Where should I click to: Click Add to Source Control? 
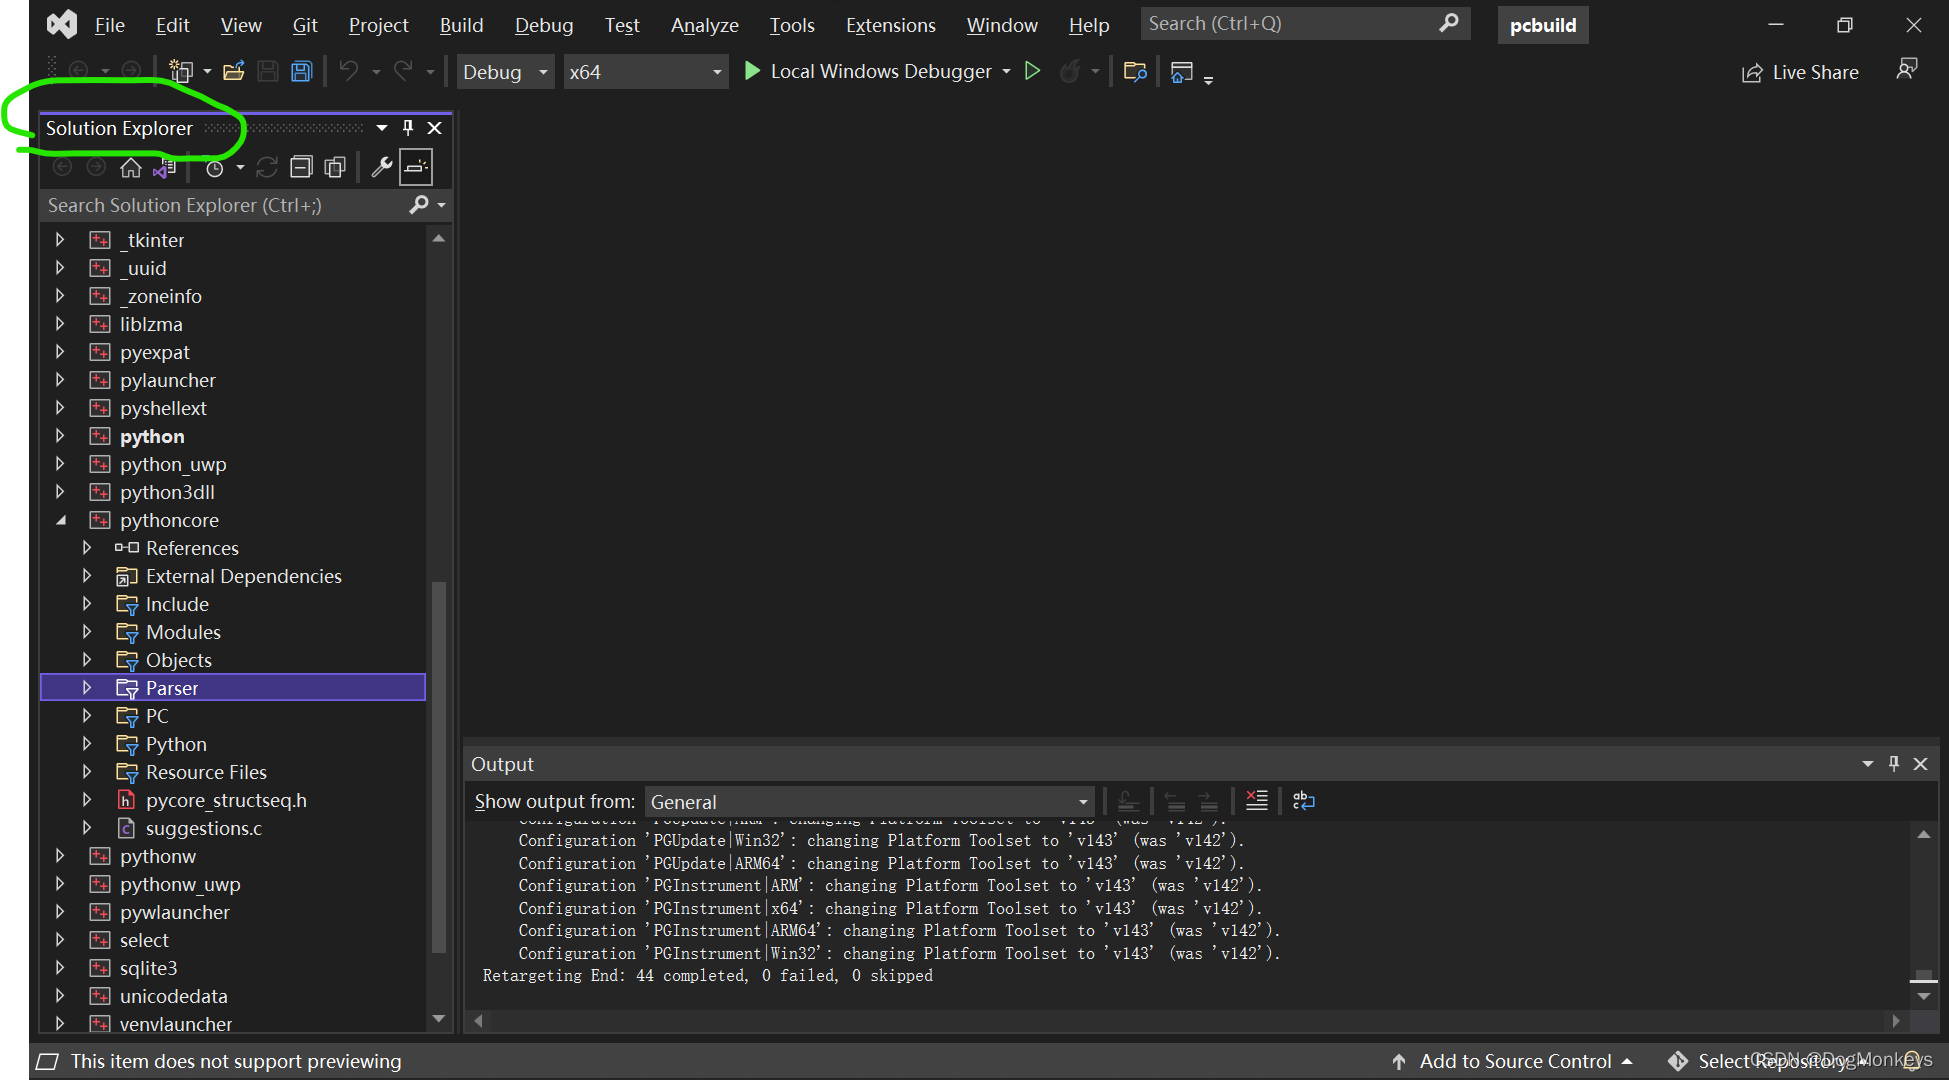[1514, 1061]
